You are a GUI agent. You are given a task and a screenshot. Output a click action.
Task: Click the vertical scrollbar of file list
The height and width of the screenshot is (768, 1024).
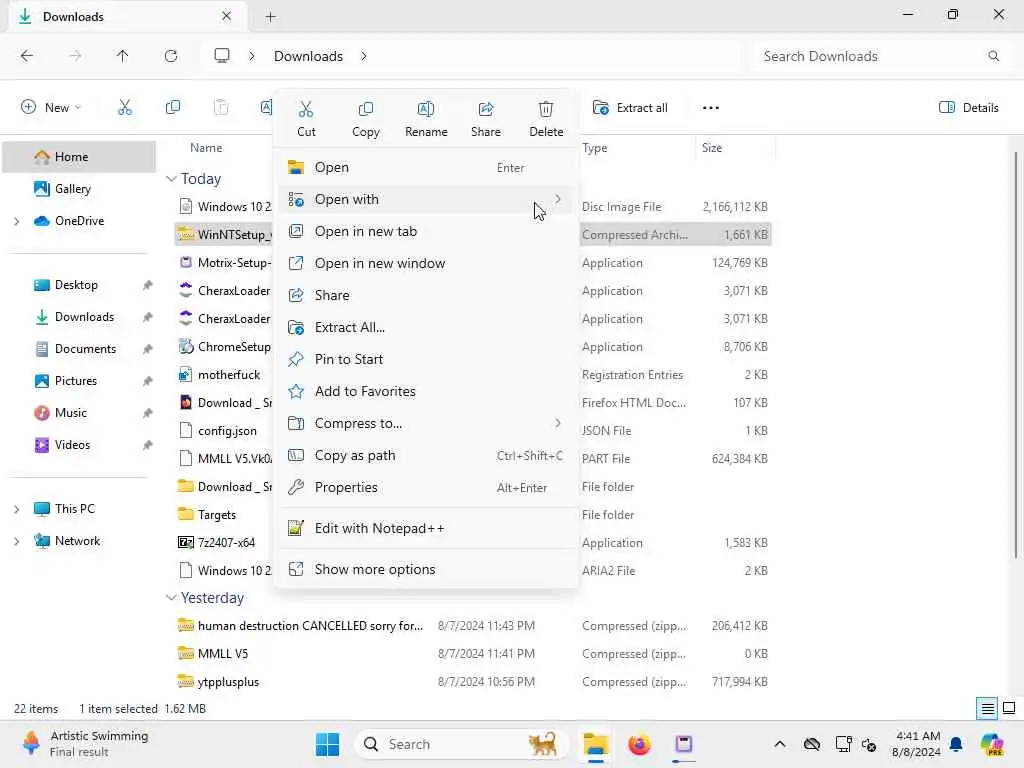(x=1016, y=356)
